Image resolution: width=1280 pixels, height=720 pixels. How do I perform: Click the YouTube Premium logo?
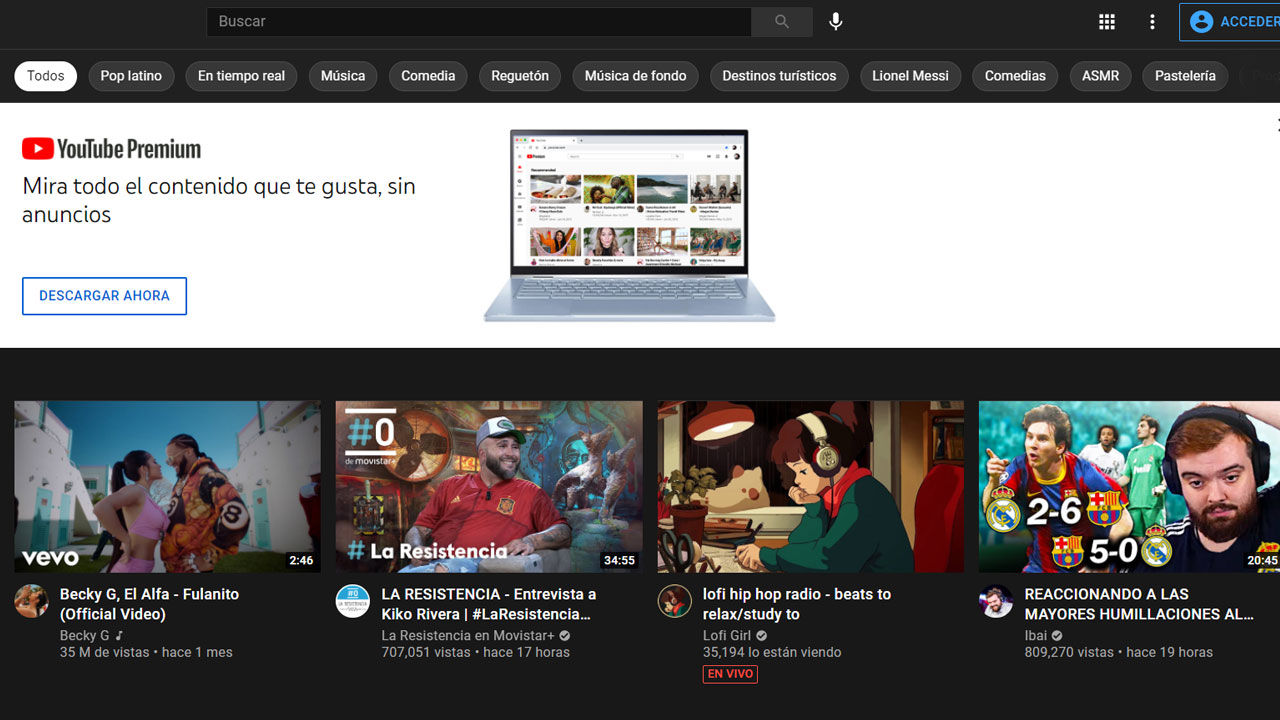point(111,149)
